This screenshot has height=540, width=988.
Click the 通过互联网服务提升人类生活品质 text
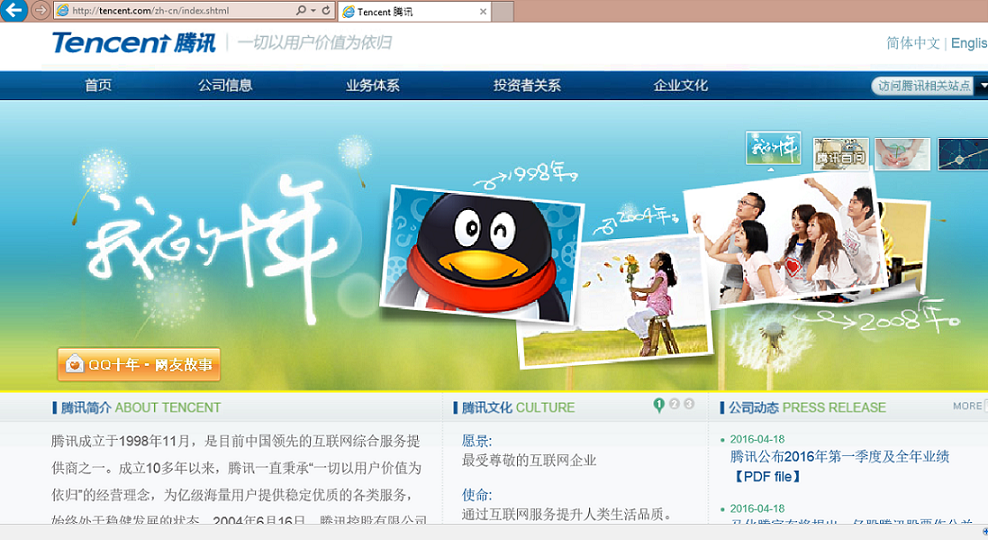[566, 514]
